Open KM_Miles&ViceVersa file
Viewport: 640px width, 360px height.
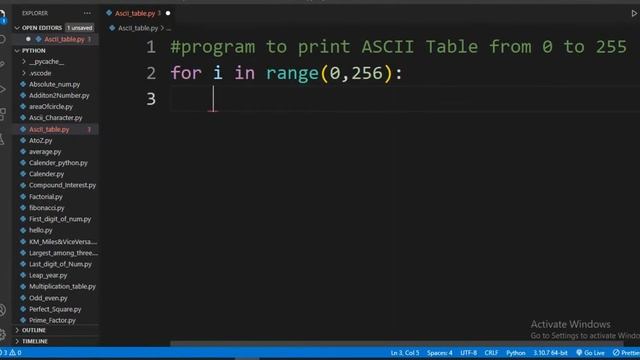pyautogui.click(x=63, y=242)
